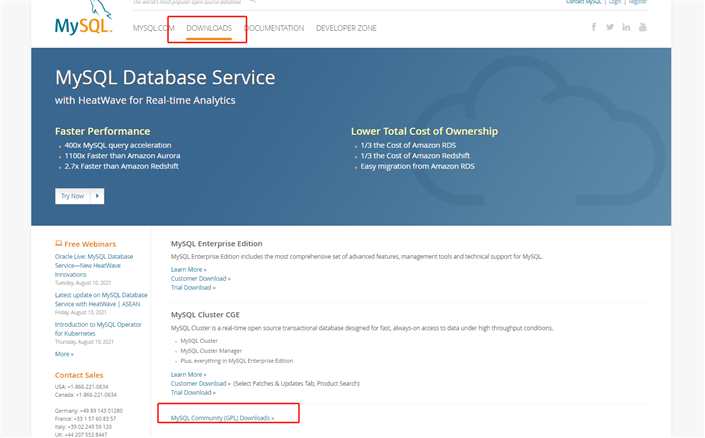This screenshot has height=438, width=705.
Task: Click the text Easy migration from Amazon RDS
Action: [x=417, y=166]
